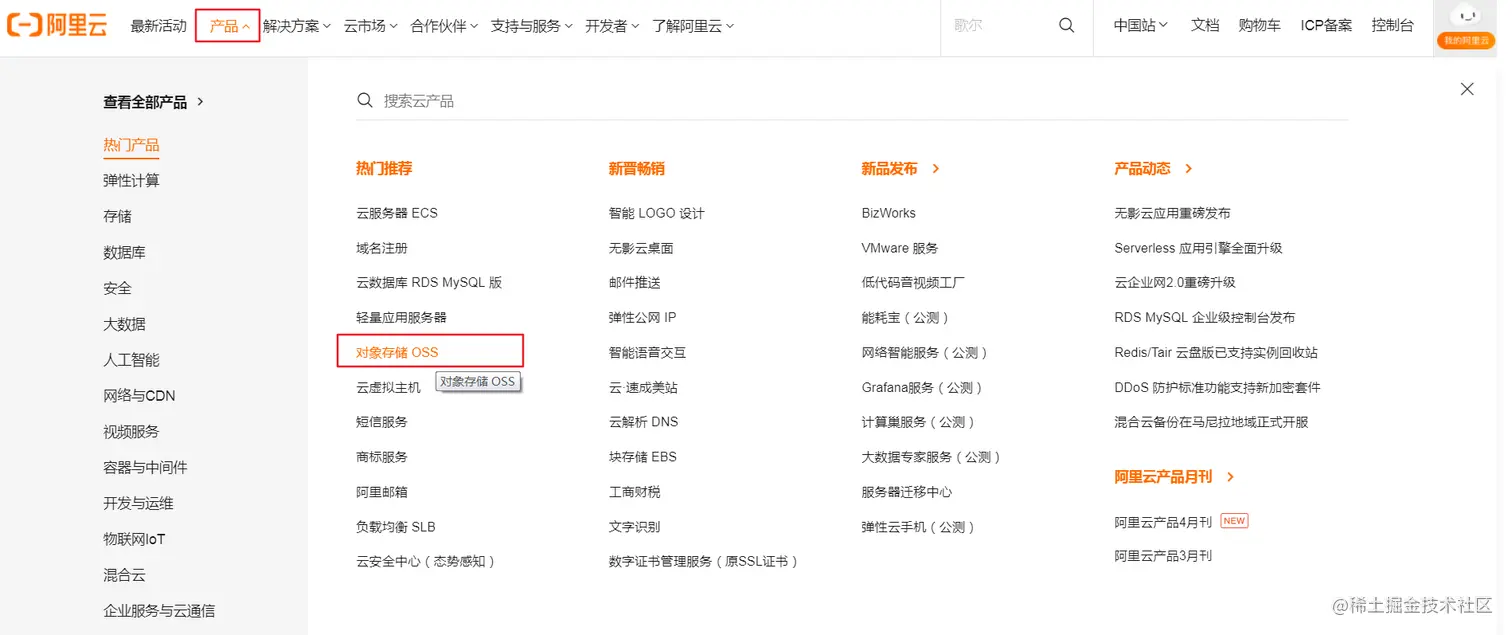Image resolution: width=1512 pixels, height=635 pixels.
Task: Open 域名注册 product
Action: coord(382,248)
